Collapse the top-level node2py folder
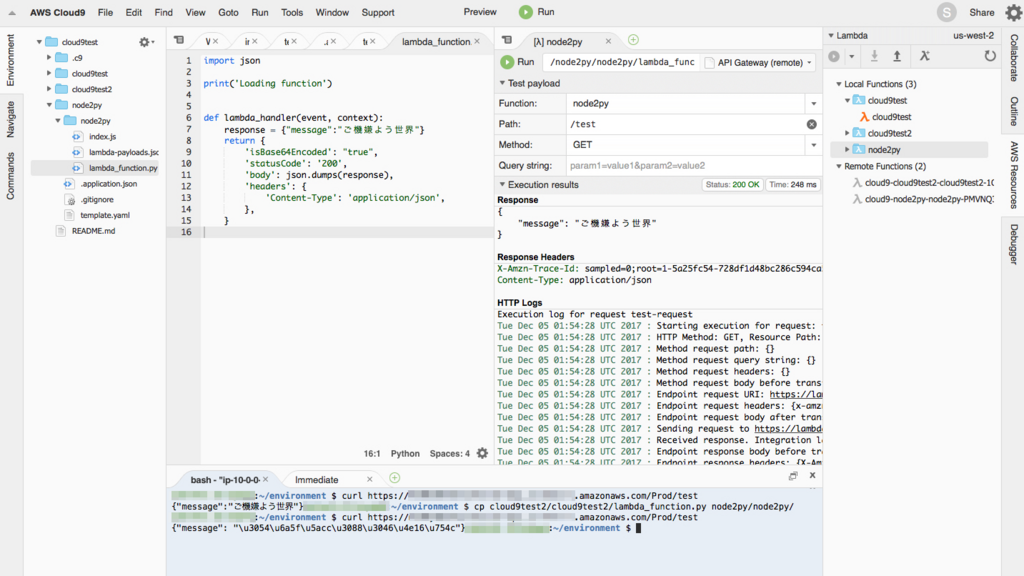The height and width of the screenshot is (576, 1024). [x=49, y=104]
